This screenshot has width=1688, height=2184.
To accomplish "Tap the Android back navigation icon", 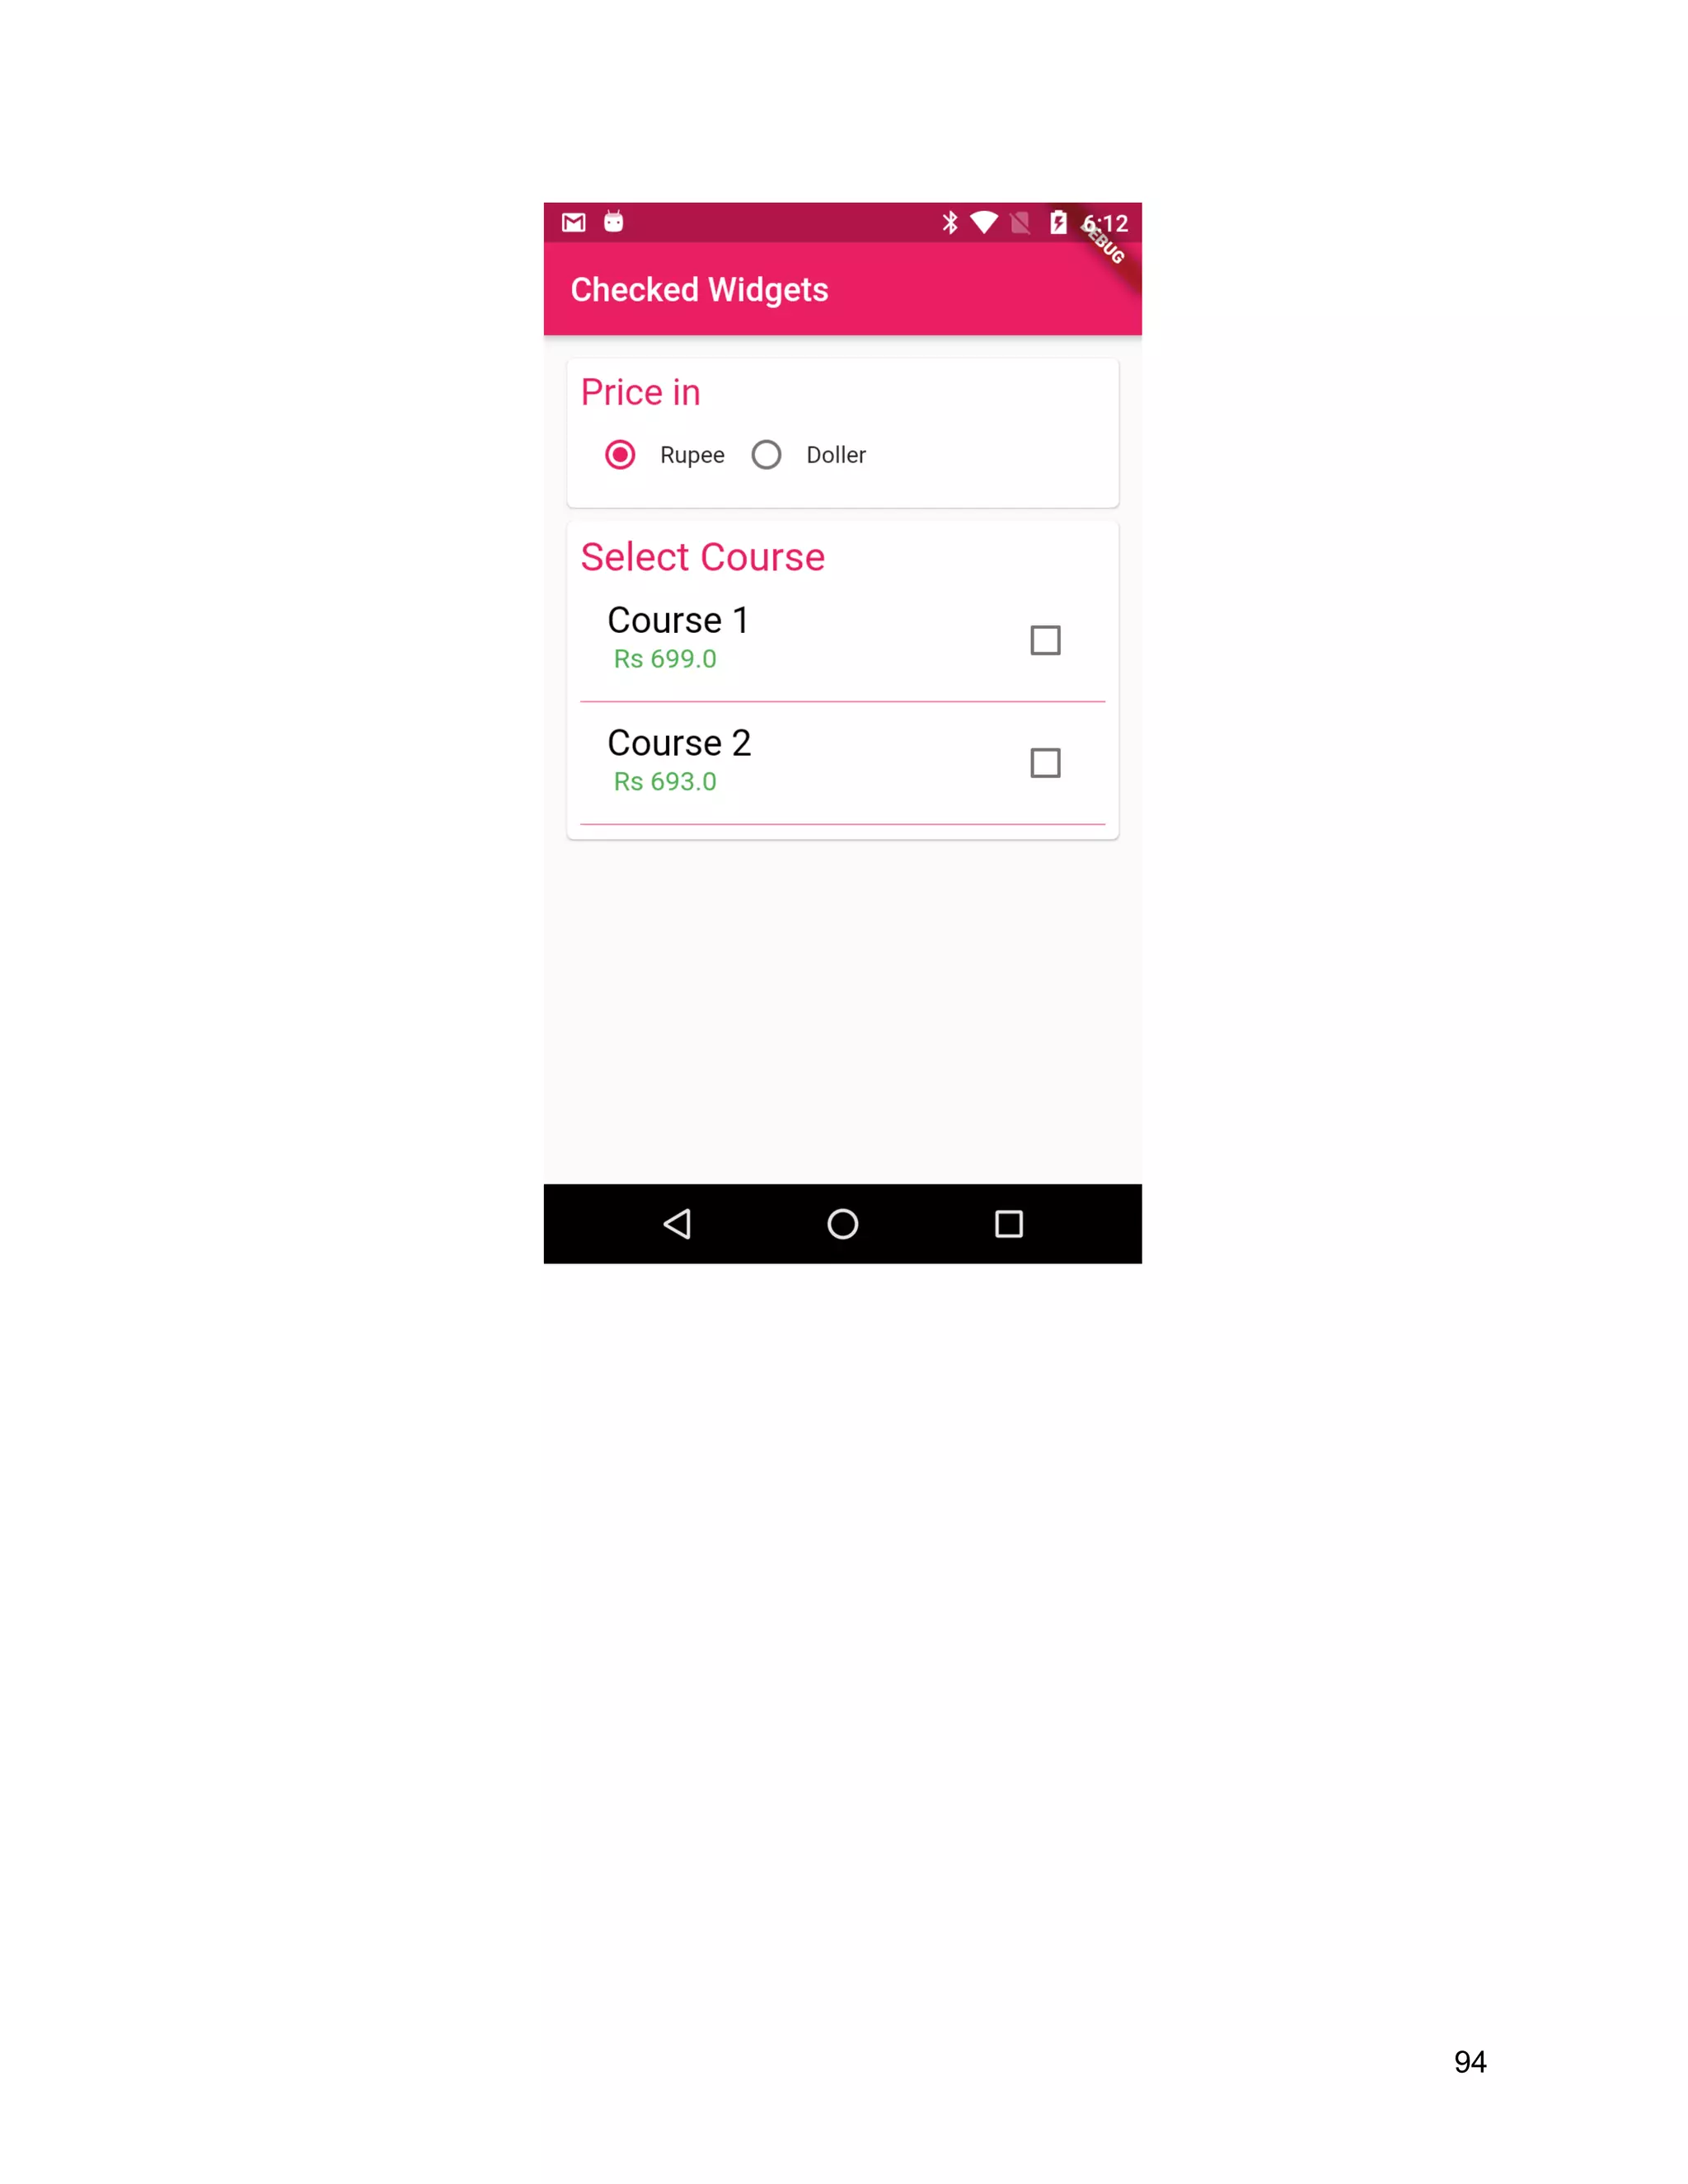I will coord(678,1223).
